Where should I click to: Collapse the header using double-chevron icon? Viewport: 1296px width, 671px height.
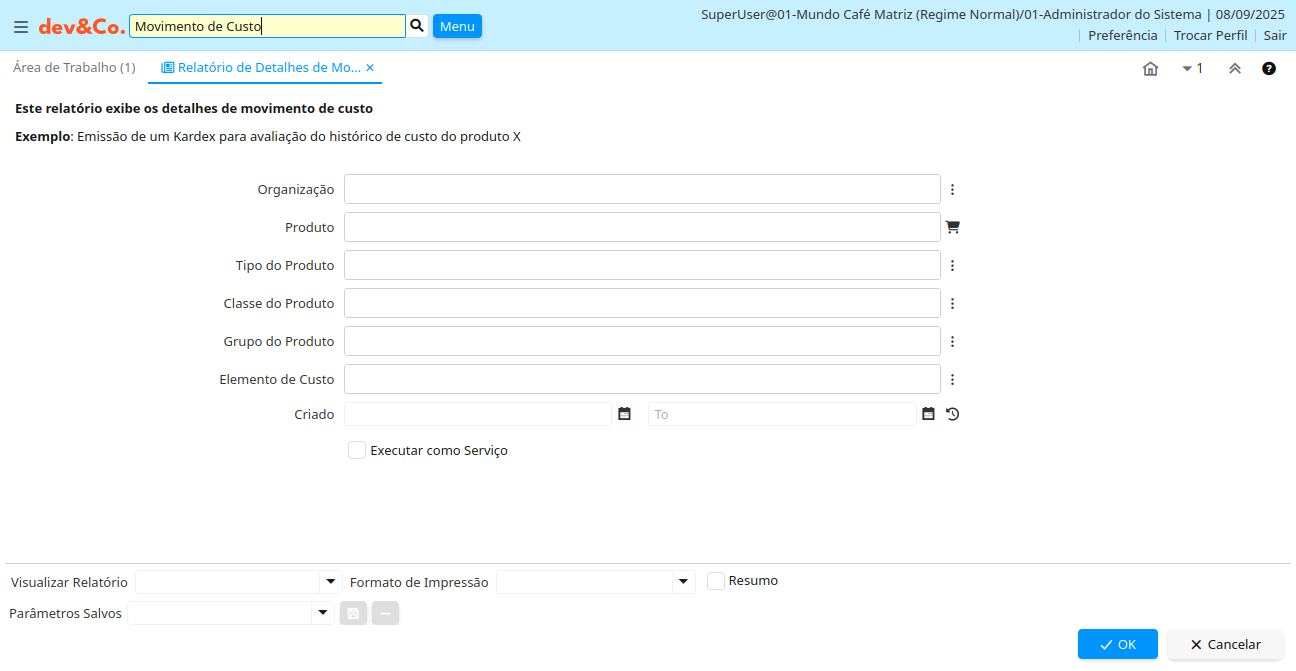tap(1235, 69)
